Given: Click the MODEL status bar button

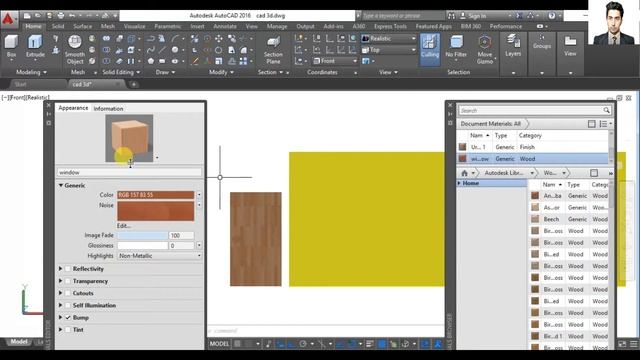Looking at the screenshot, I should 219,344.
